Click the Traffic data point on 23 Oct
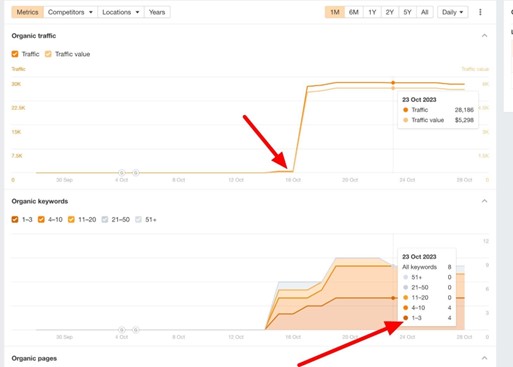513x367 pixels. pyautogui.click(x=393, y=82)
